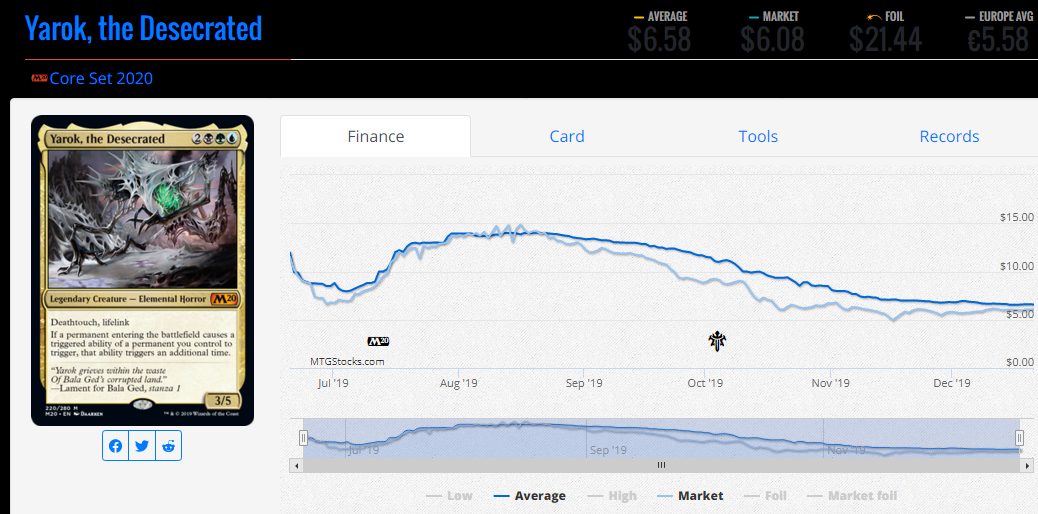Click the AVERAGE $6.58 price header
This screenshot has width=1038, height=514.
pos(659,32)
